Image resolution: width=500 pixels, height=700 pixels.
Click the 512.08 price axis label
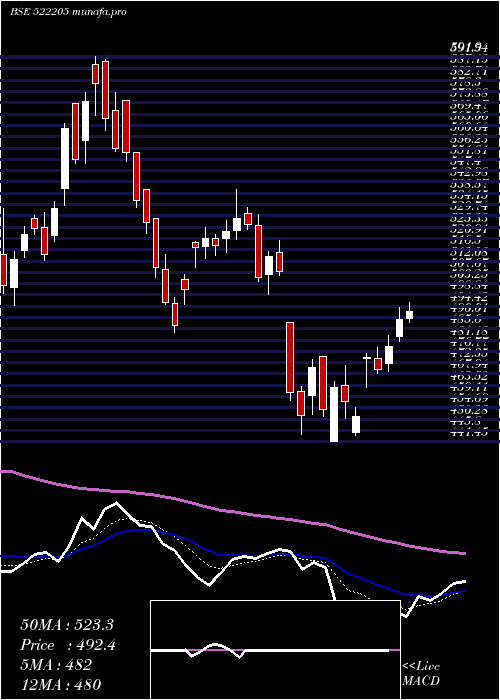[468, 254]
